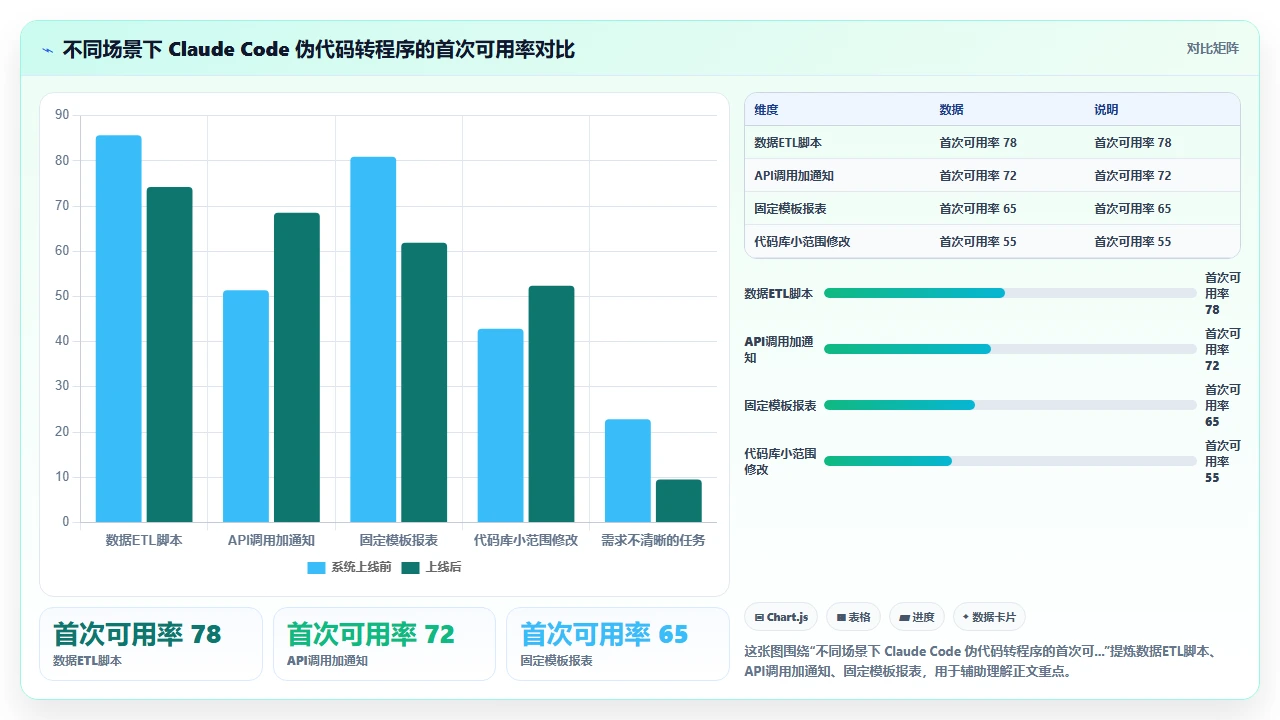Click 首次可用率 78 in the table's 说明 column
The height and width of the screenshot is (720, 1280).
[x=1133, y=143]
